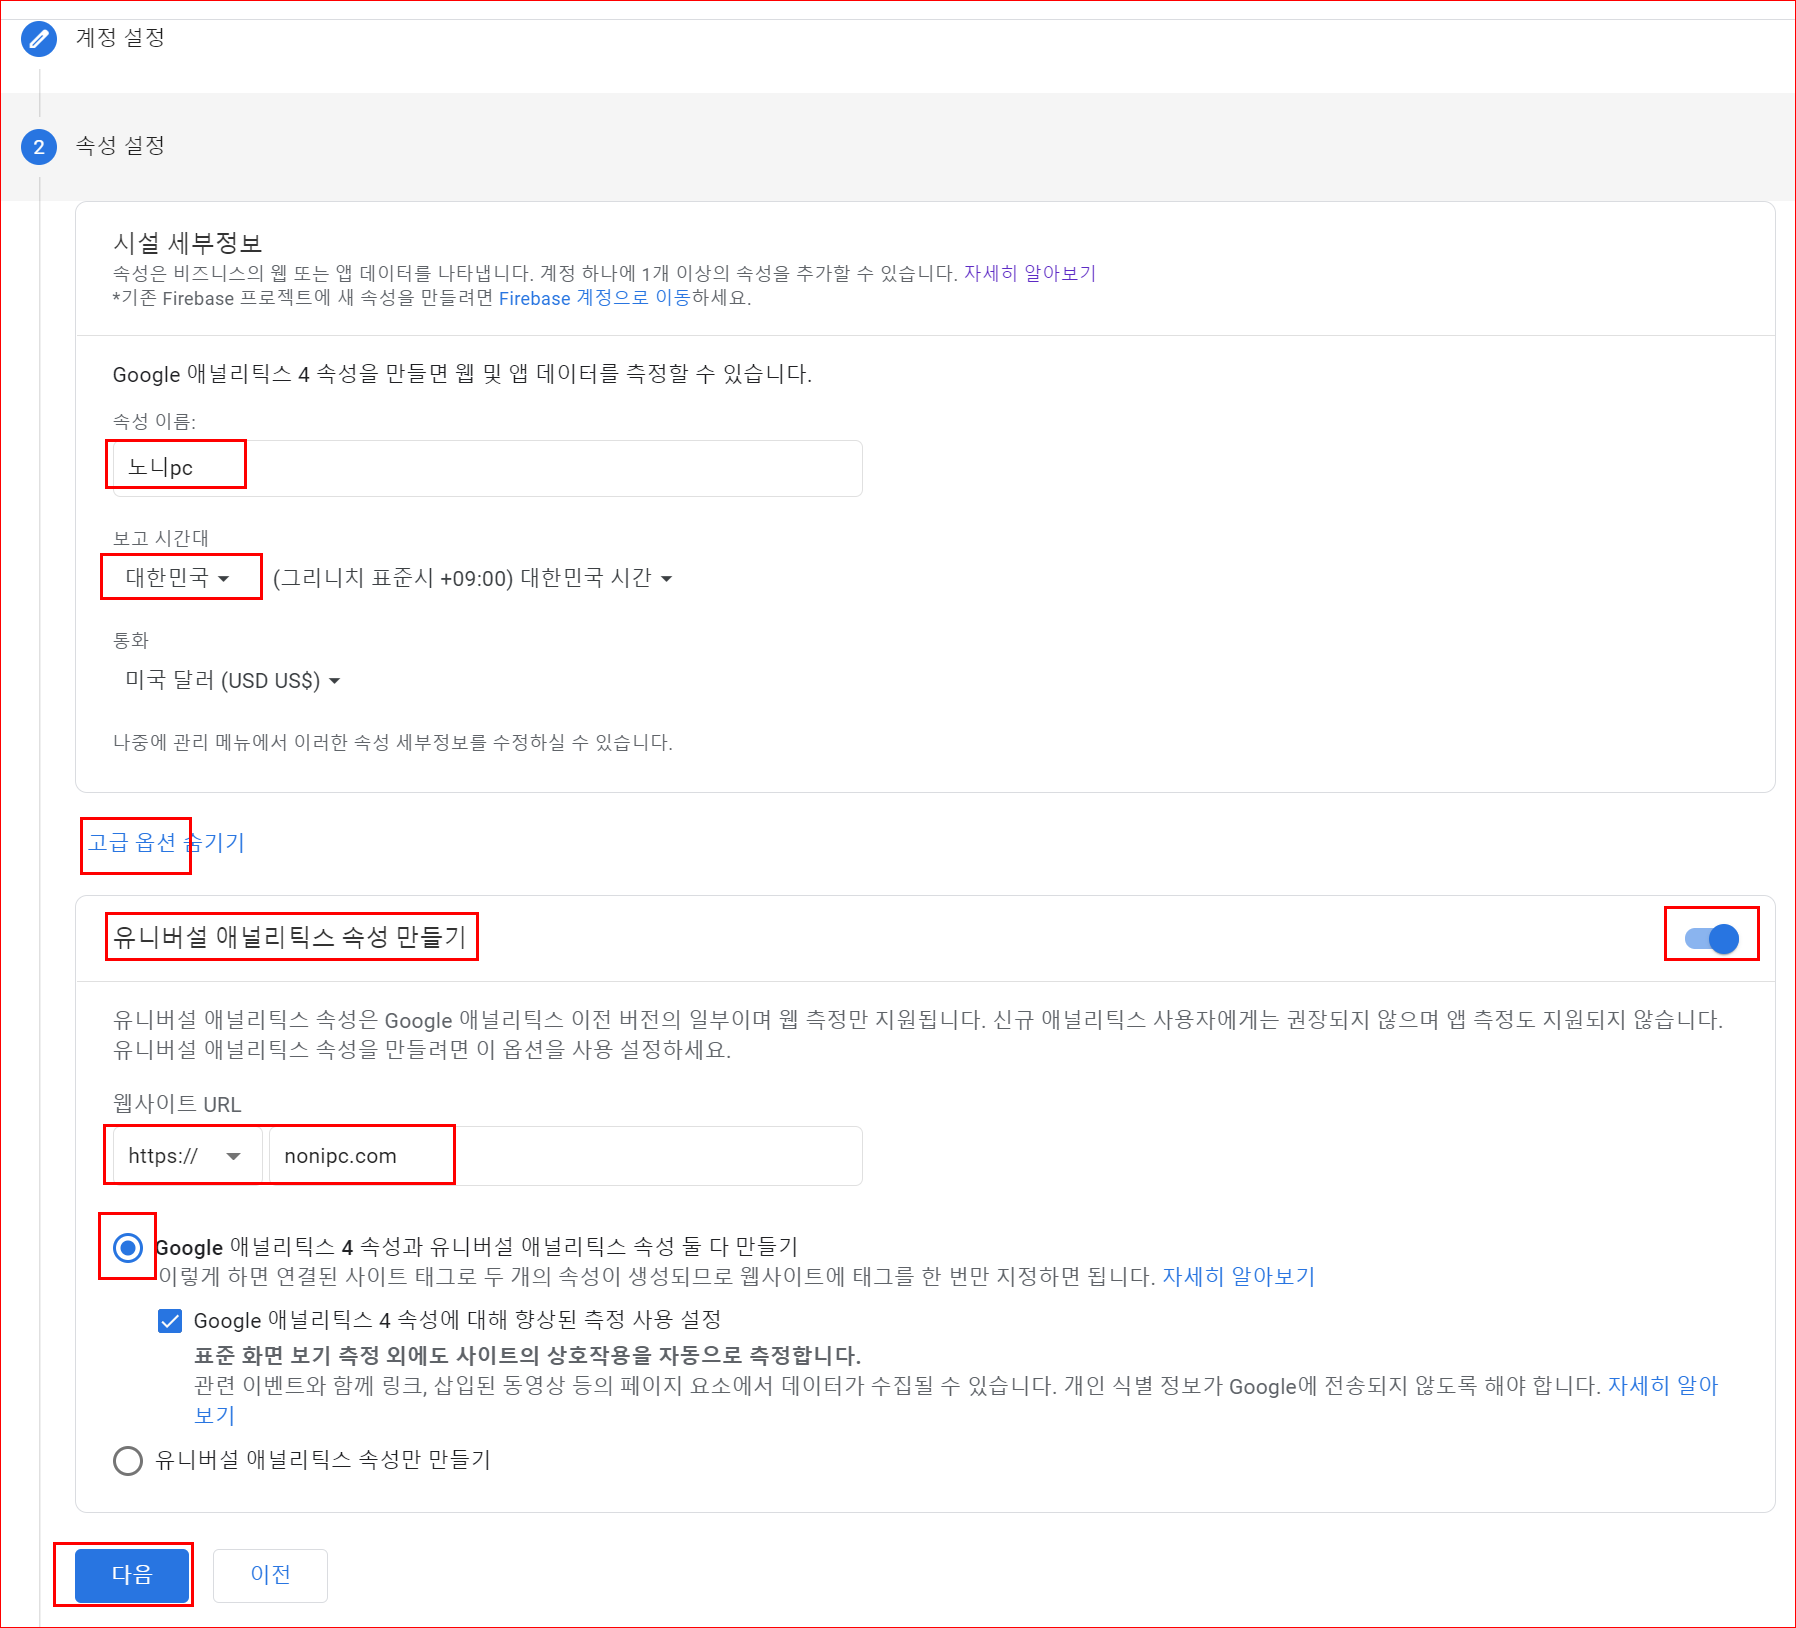Choose the GA4 속성과 유니버설 속성 둘 다 만들기 option
This screenshot has width=1796, height=1628.
(x=127, y=1248)
